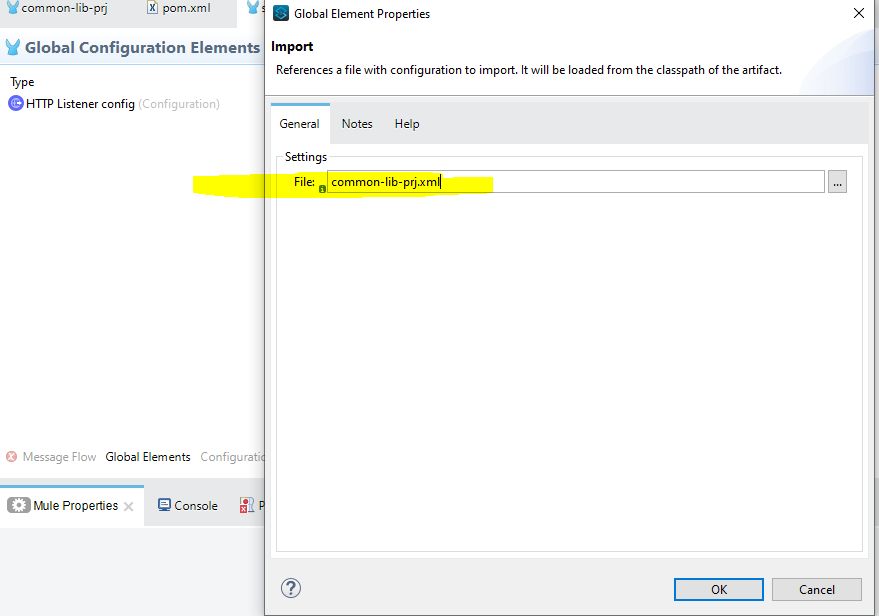Click the Global Element Properties title icon
The image size is (879, 616).
point(281,13)
